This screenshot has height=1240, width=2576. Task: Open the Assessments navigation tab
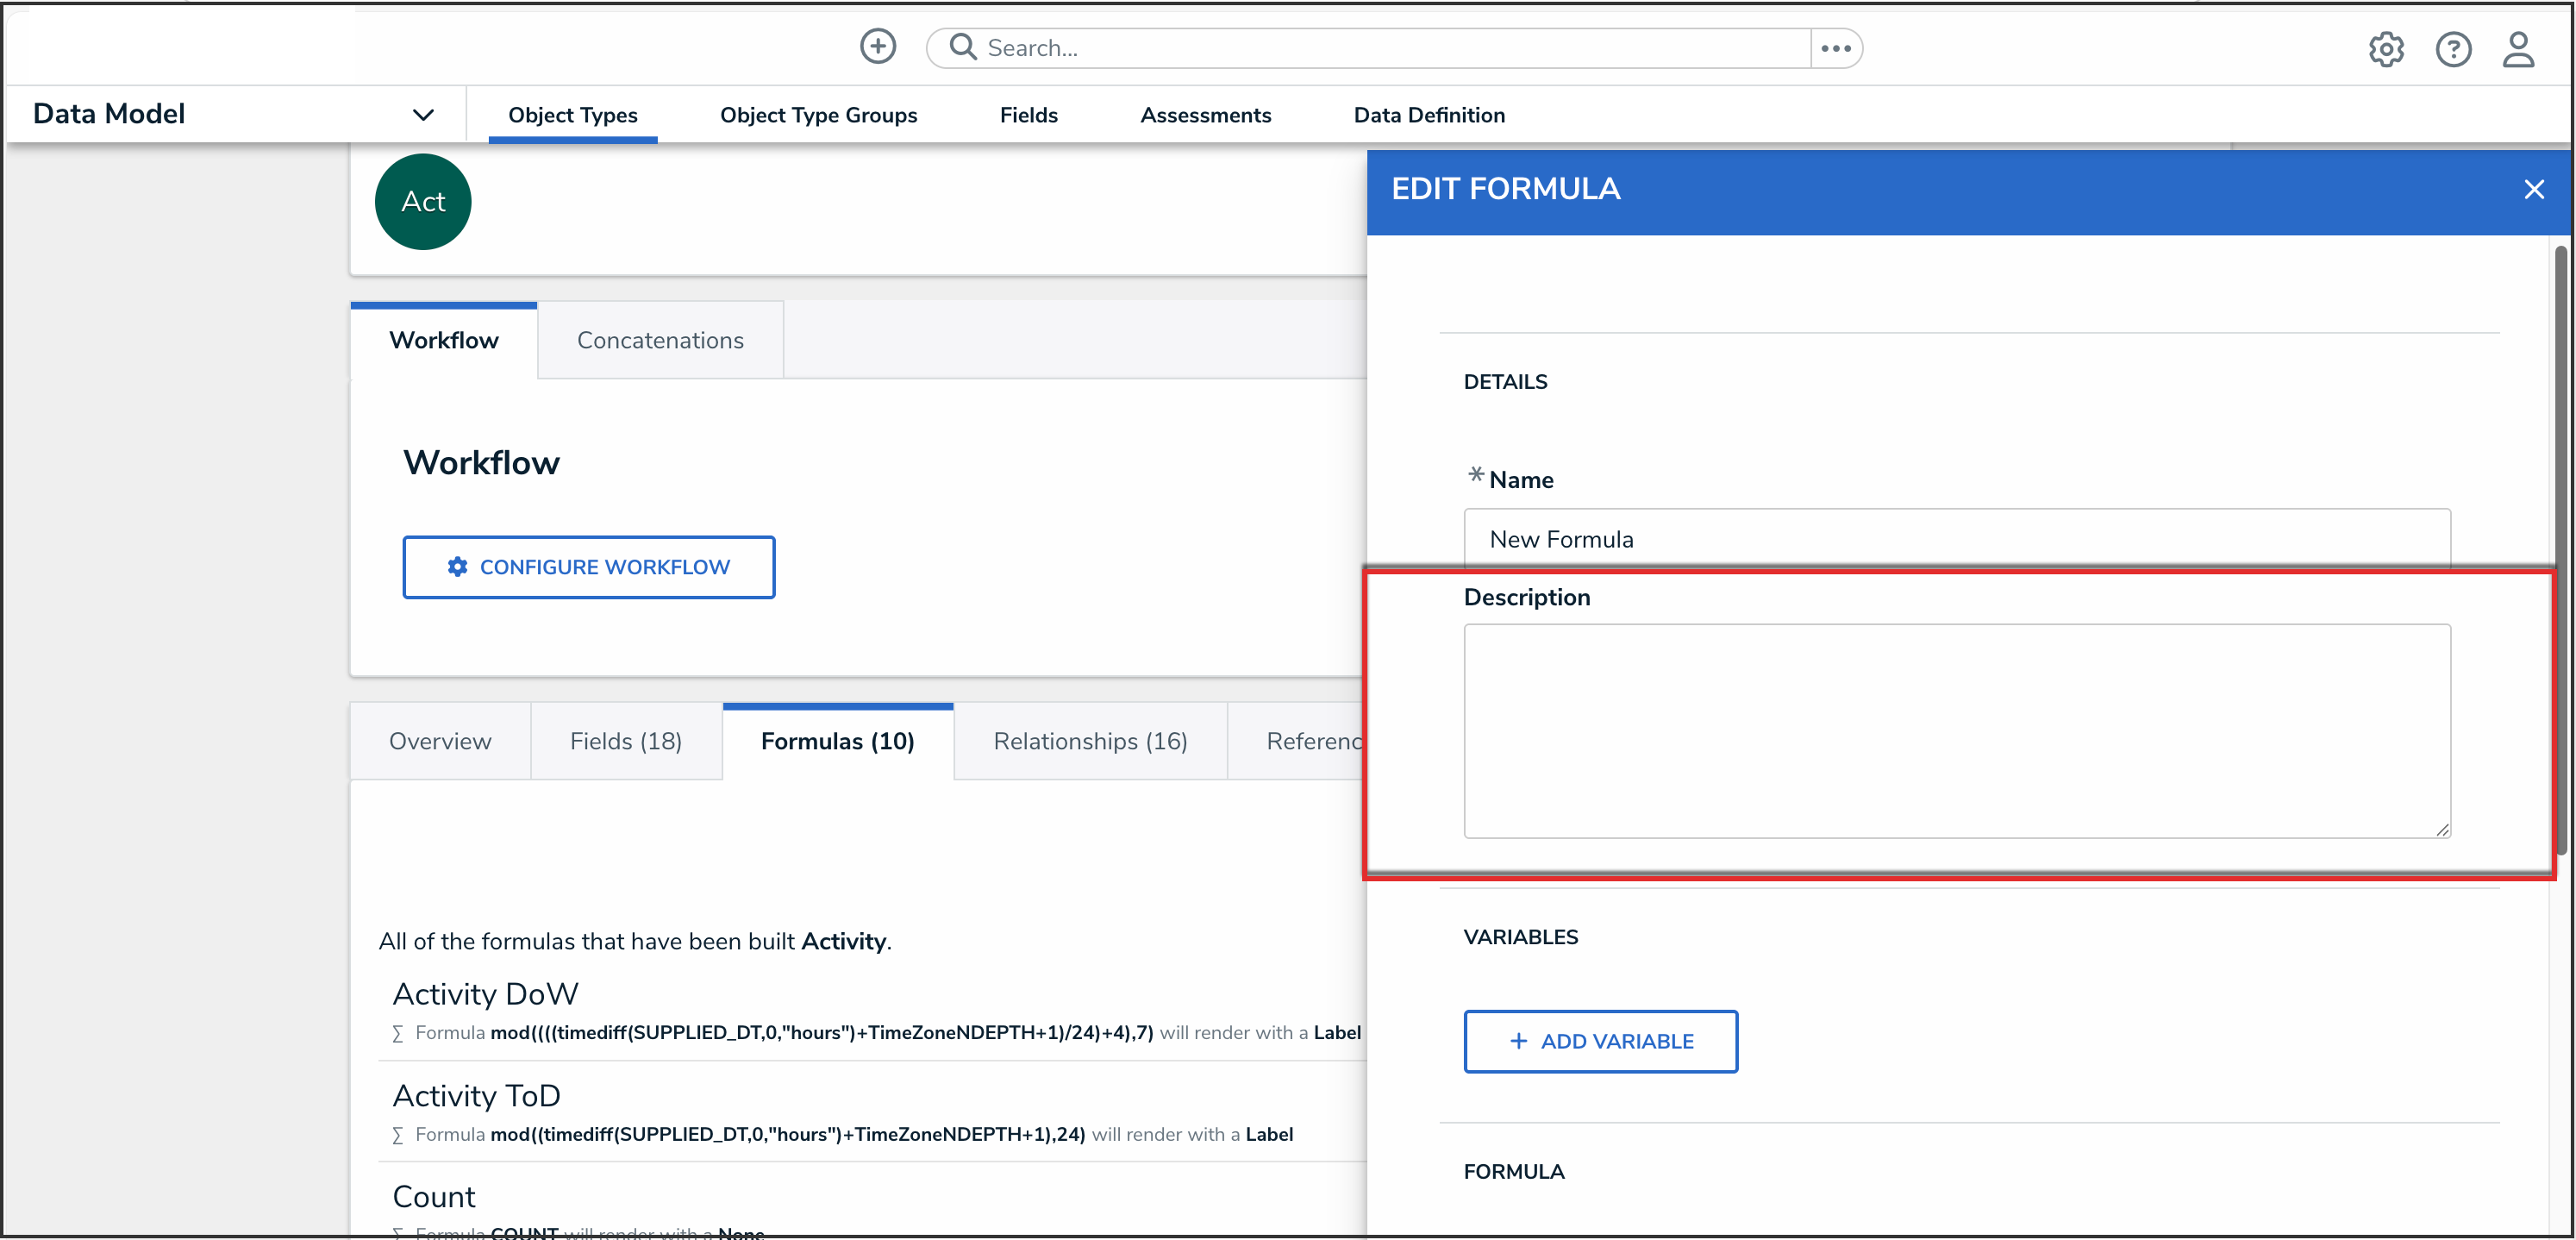pos(1205,115)
